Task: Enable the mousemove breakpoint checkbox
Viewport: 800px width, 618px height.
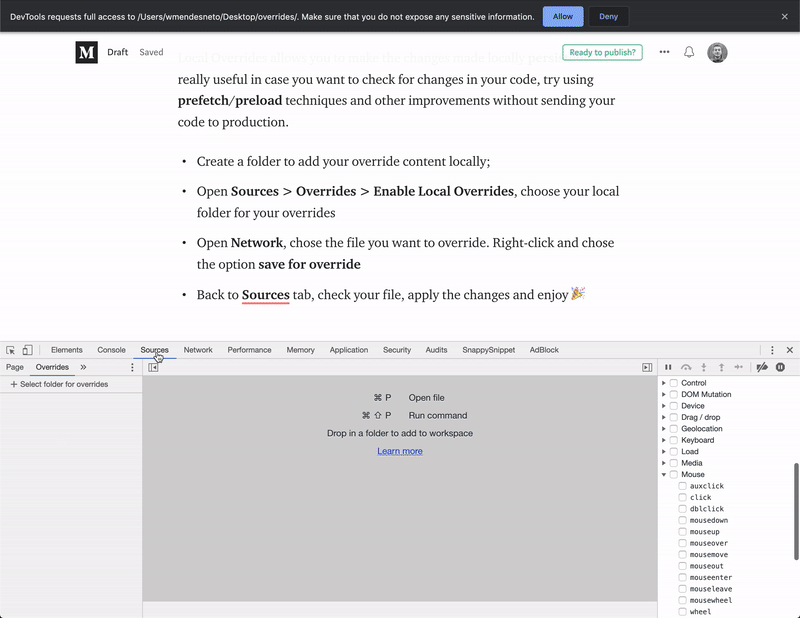Action: click(x=682, y=555)
